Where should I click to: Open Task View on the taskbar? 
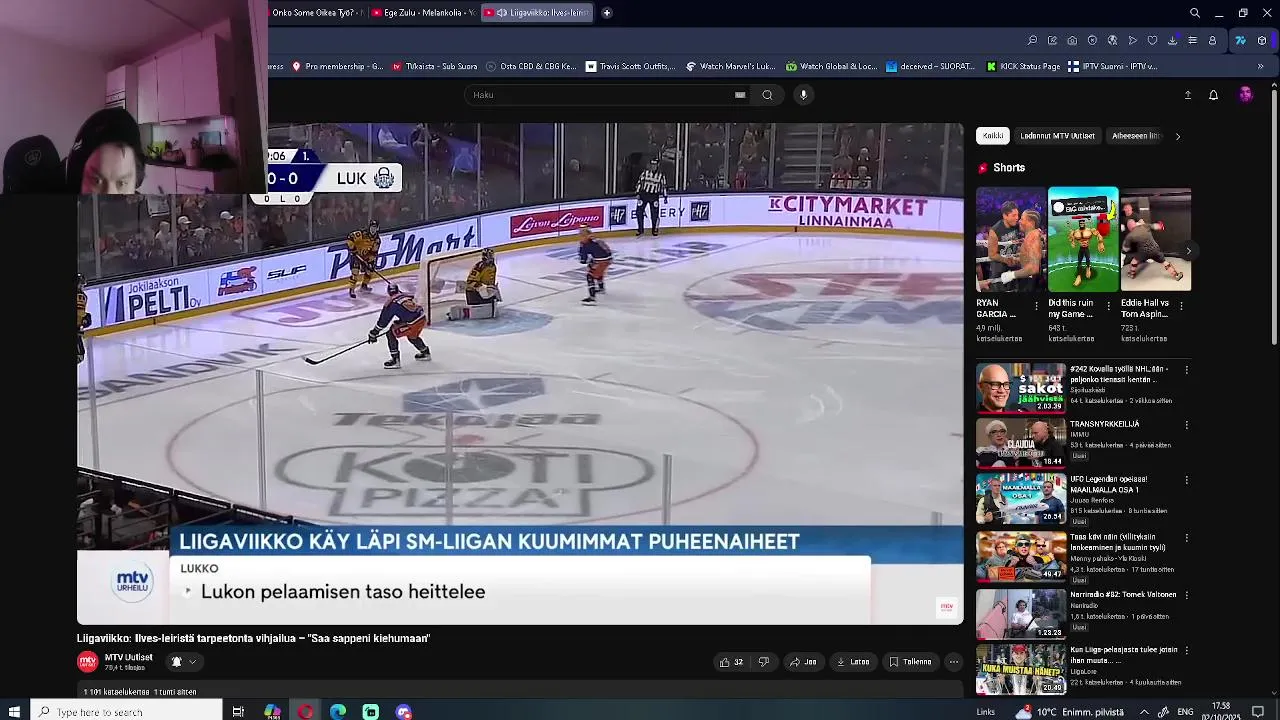238,712
